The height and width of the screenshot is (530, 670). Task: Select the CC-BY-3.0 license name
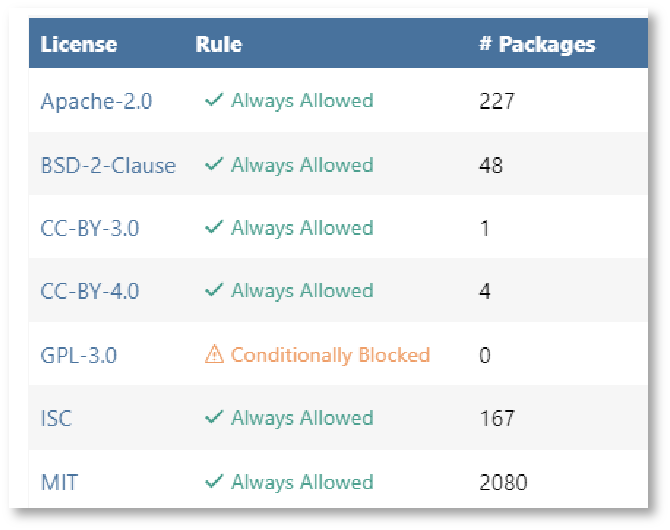point(90,228)
